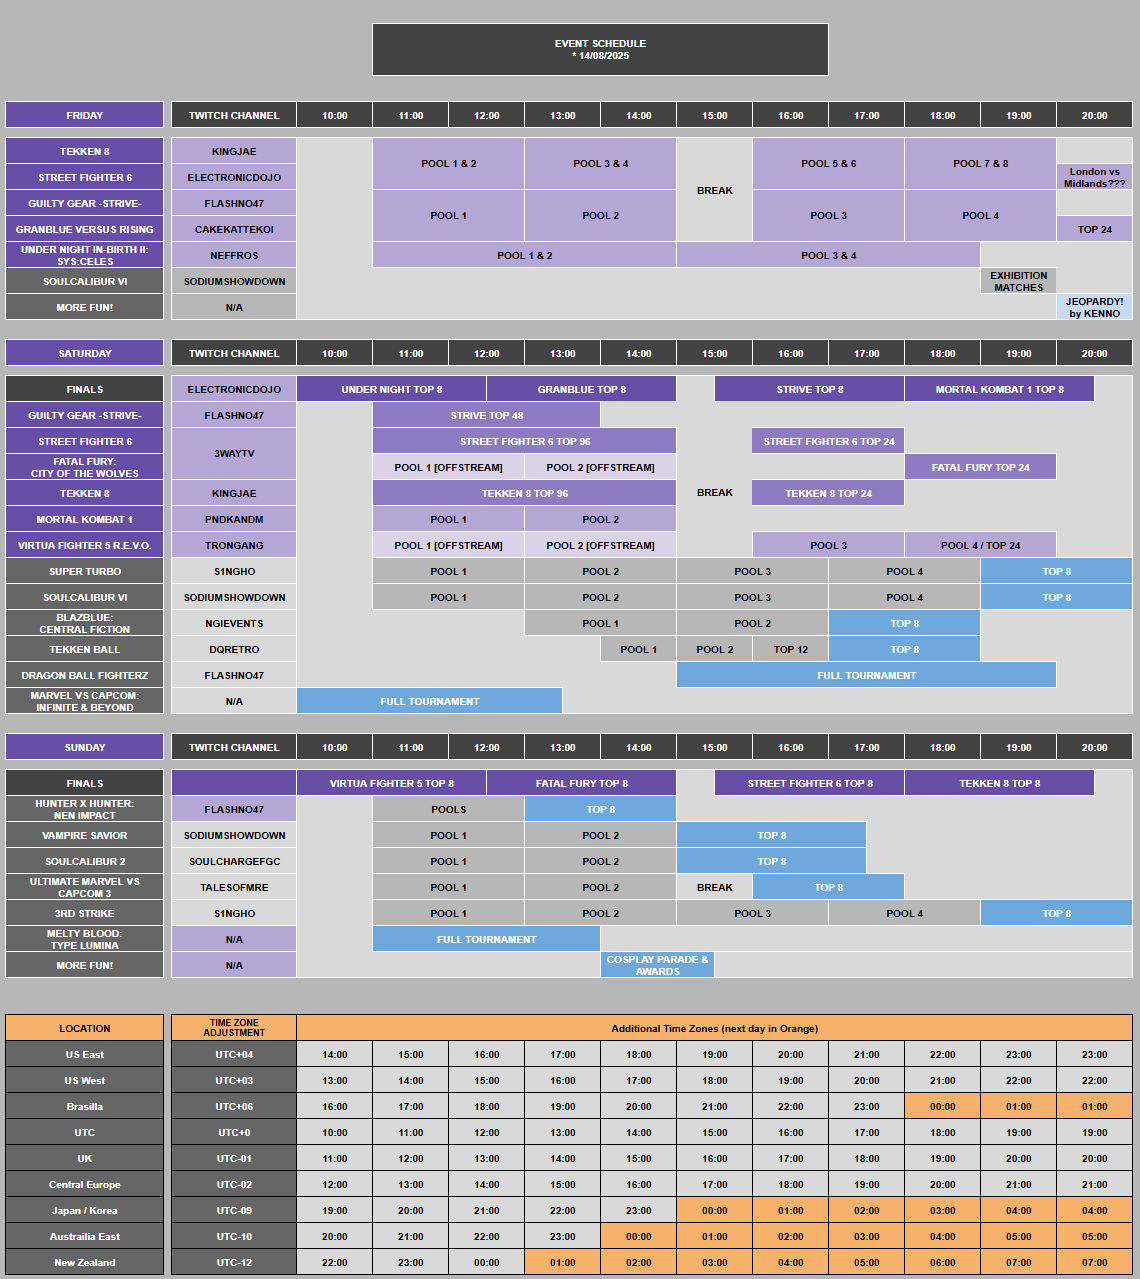Viewport: 1140px width, 1279px height.
Task: Click the 3WAYTV channel cell
Action: (234, 454)
